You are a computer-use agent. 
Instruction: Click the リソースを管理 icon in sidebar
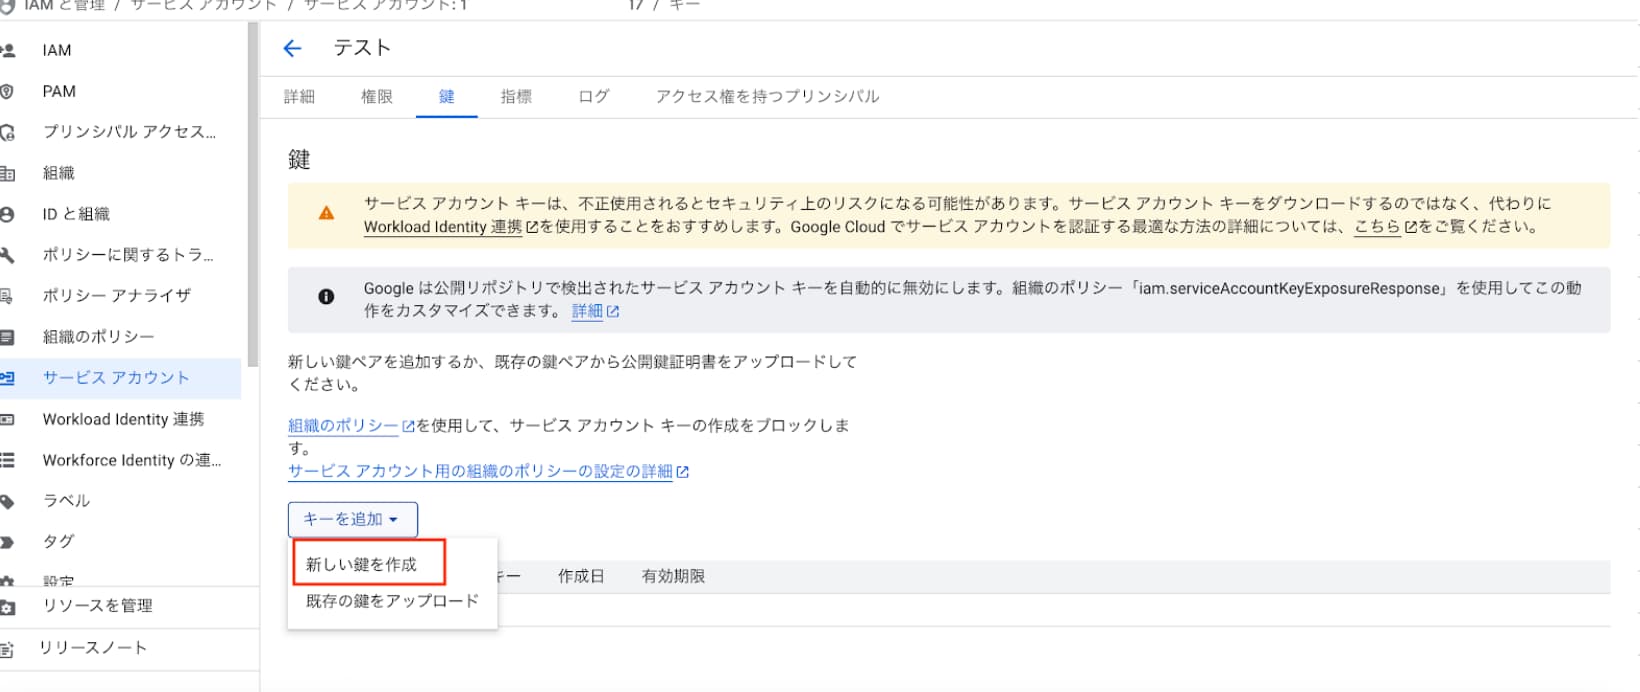(x=7, y=607)
